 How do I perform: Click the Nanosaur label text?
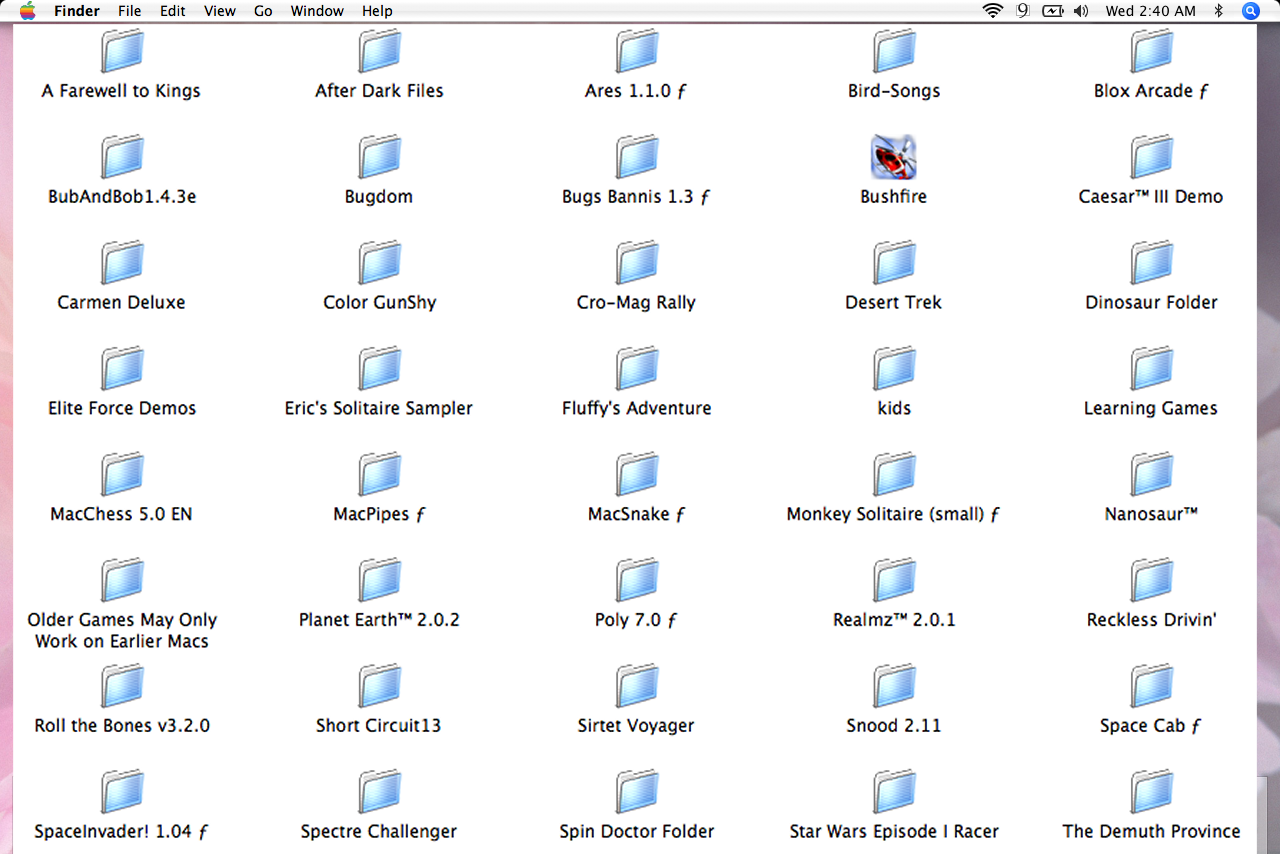click(x=1151, y=514)
